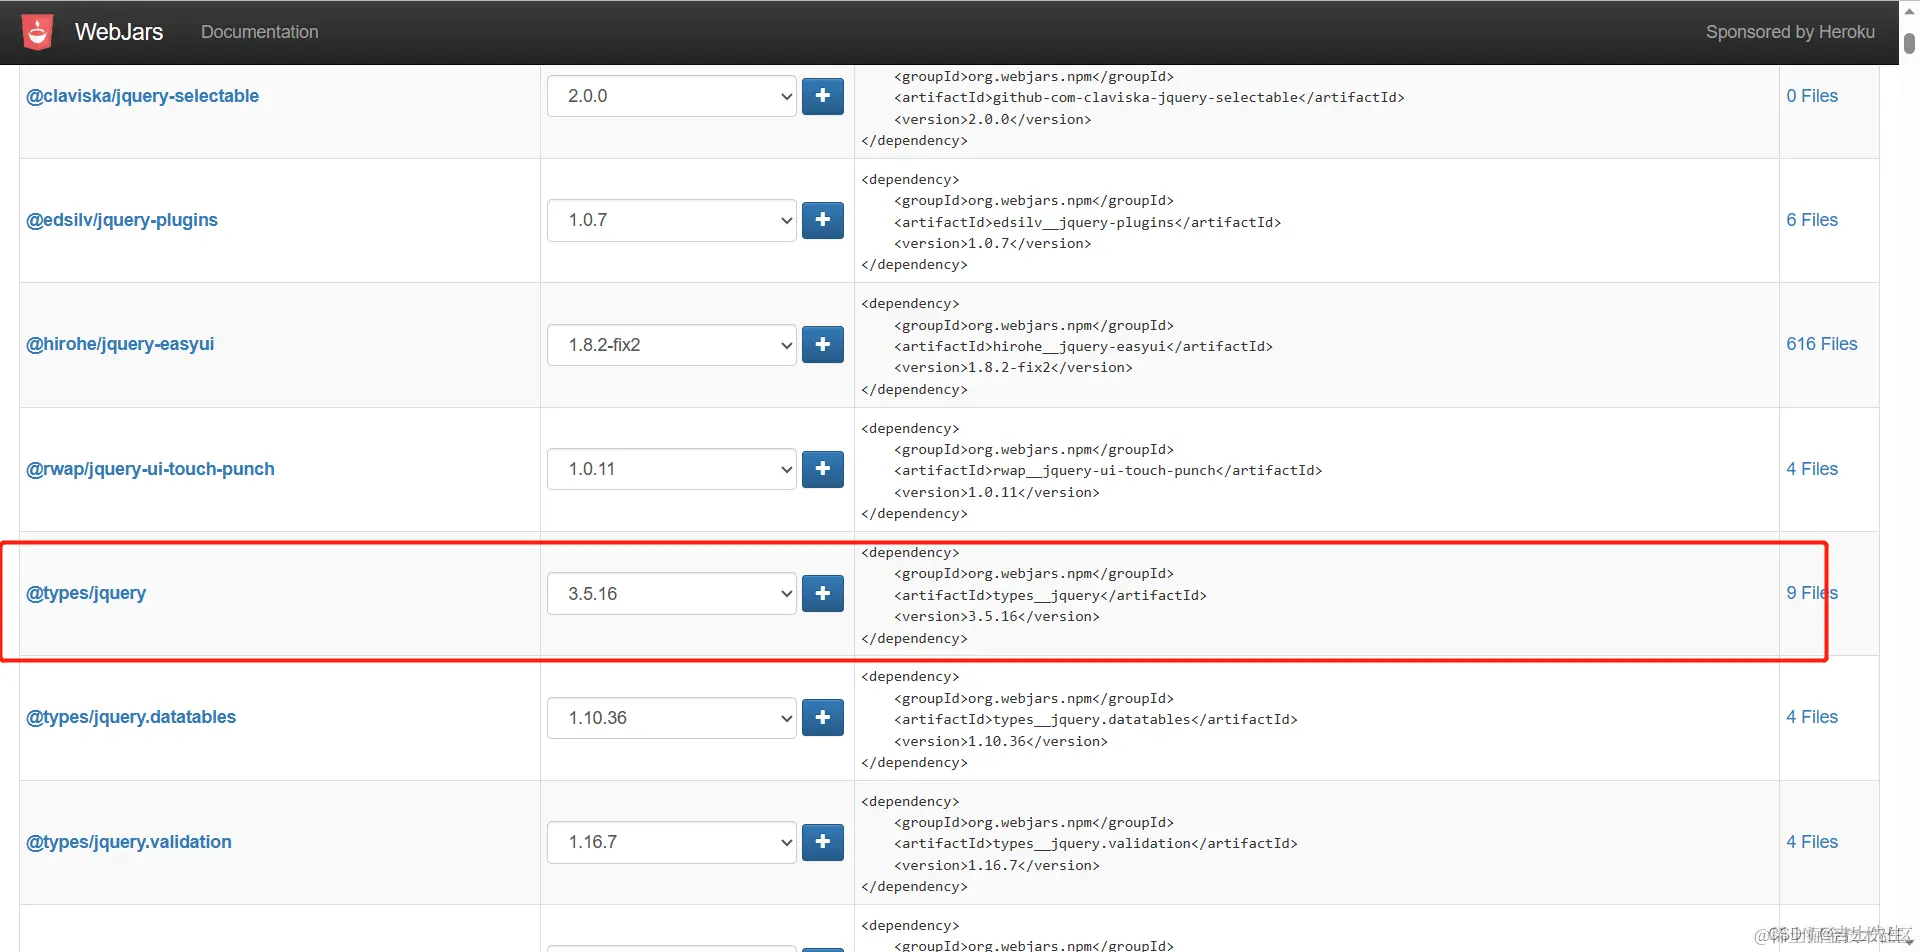
Task: Open the 0 Files link
Action: tap(1812, 96)
